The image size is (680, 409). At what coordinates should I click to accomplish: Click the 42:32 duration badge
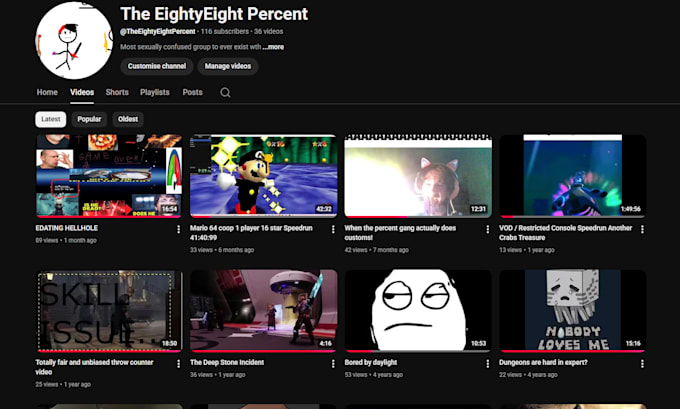tap(324, 209)
